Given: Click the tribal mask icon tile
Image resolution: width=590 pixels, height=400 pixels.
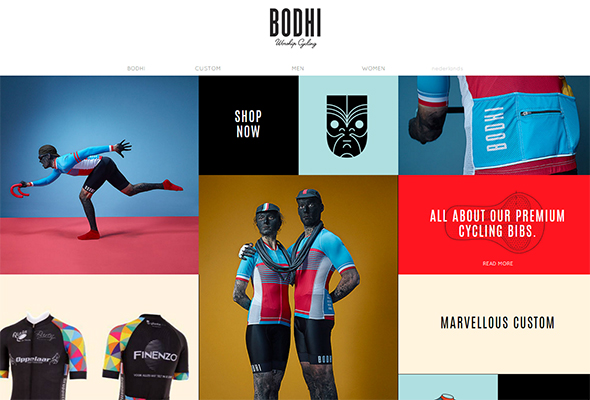Looking at the screenshot, I should [x=348, y=125].
